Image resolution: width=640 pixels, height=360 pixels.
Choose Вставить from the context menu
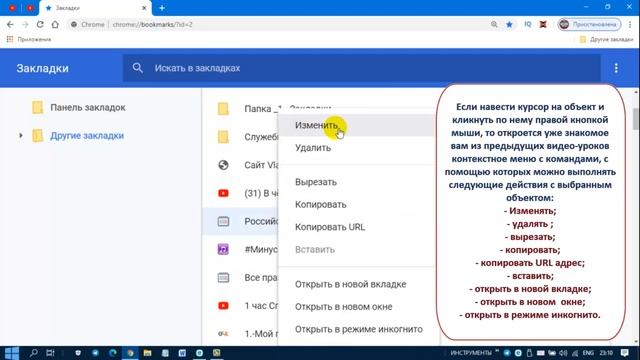click(x=356, y=249)
